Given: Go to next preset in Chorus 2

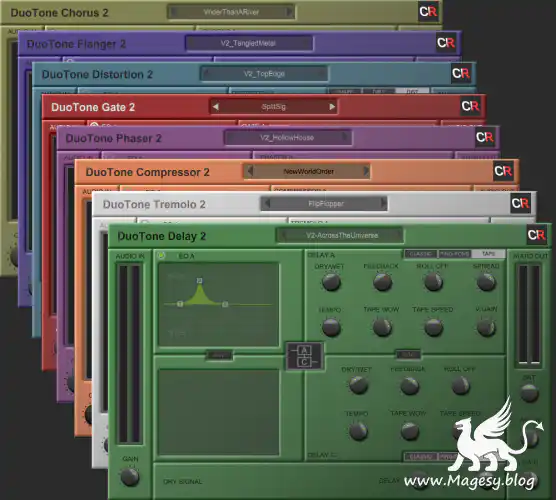Looking at the screenshot, I should [289, 12].
